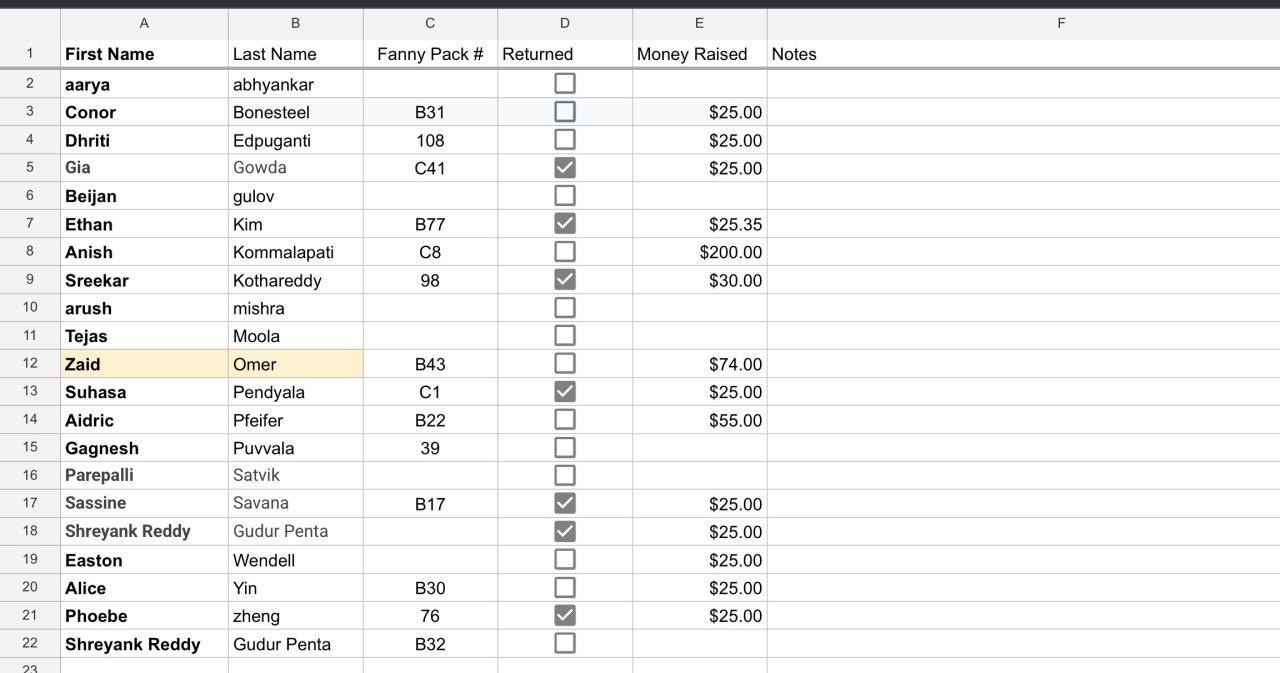This screenshot has height=673, width=1280.
Task: Uncheck Returned checkbox for Gia Gowda
Action: coord(565,168)
